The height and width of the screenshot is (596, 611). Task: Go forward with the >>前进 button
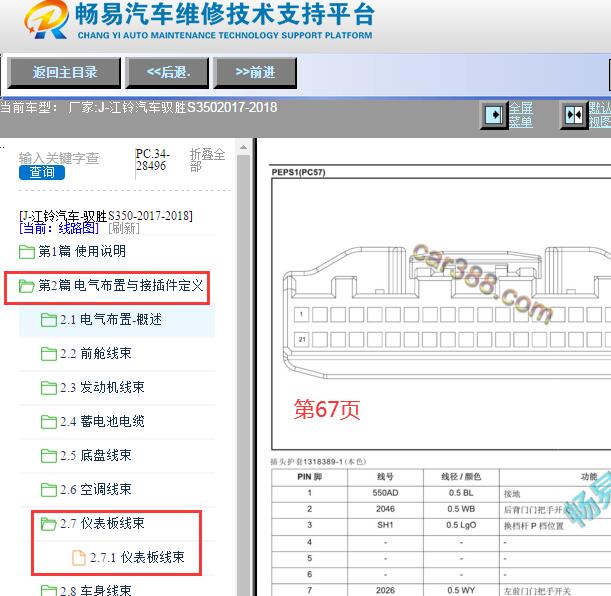click(x=255, y=72)
